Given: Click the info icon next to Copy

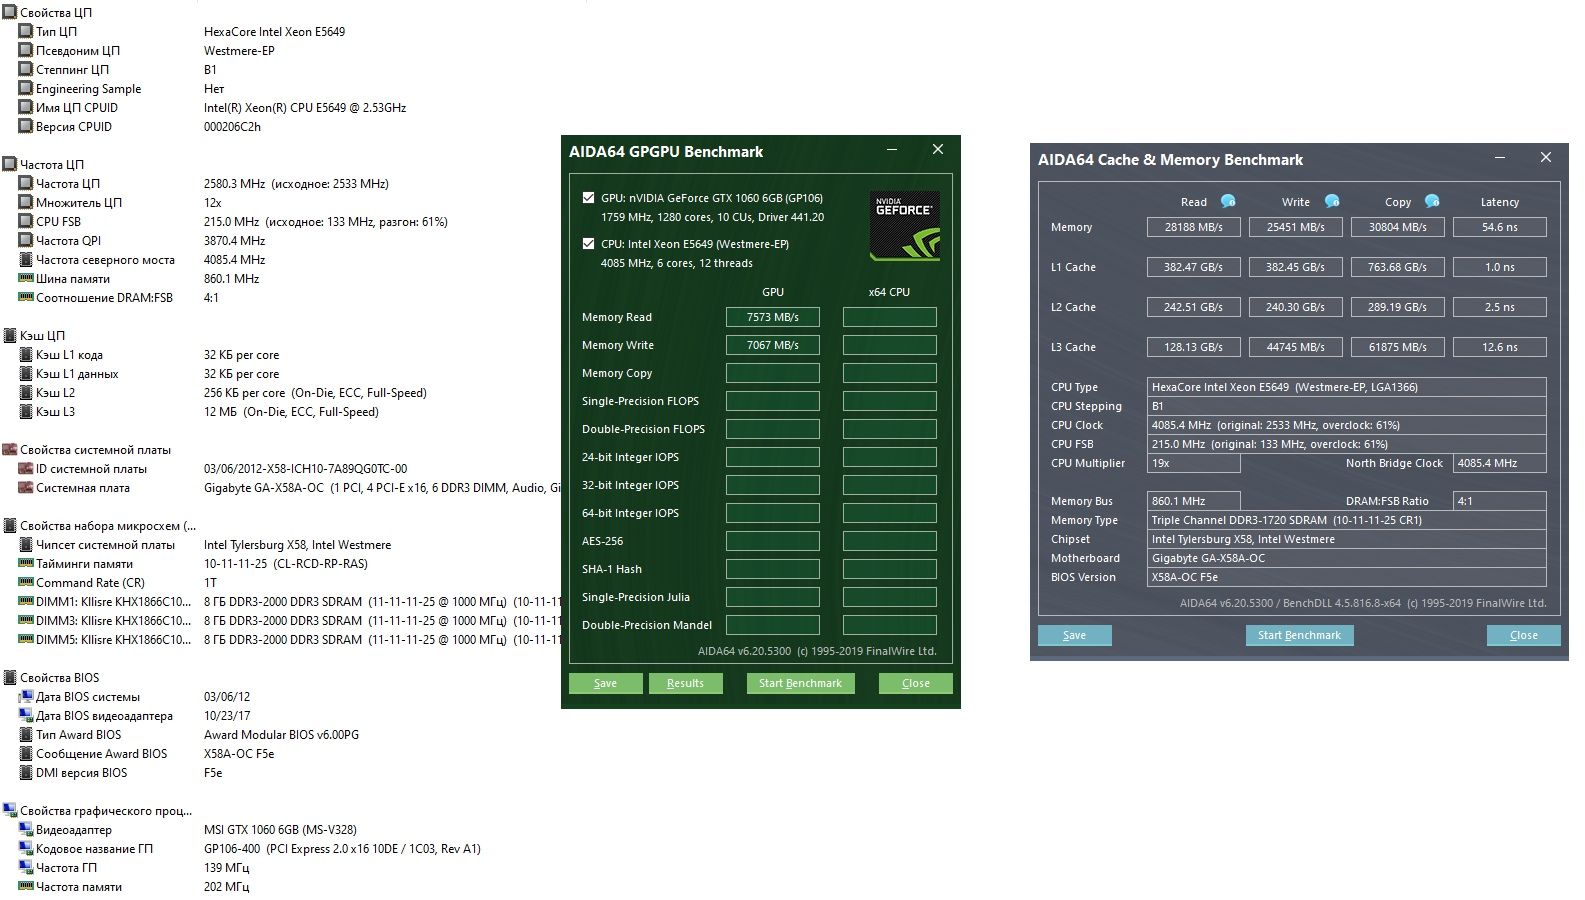Looking at the screenshot, I should click(1432, 201).
